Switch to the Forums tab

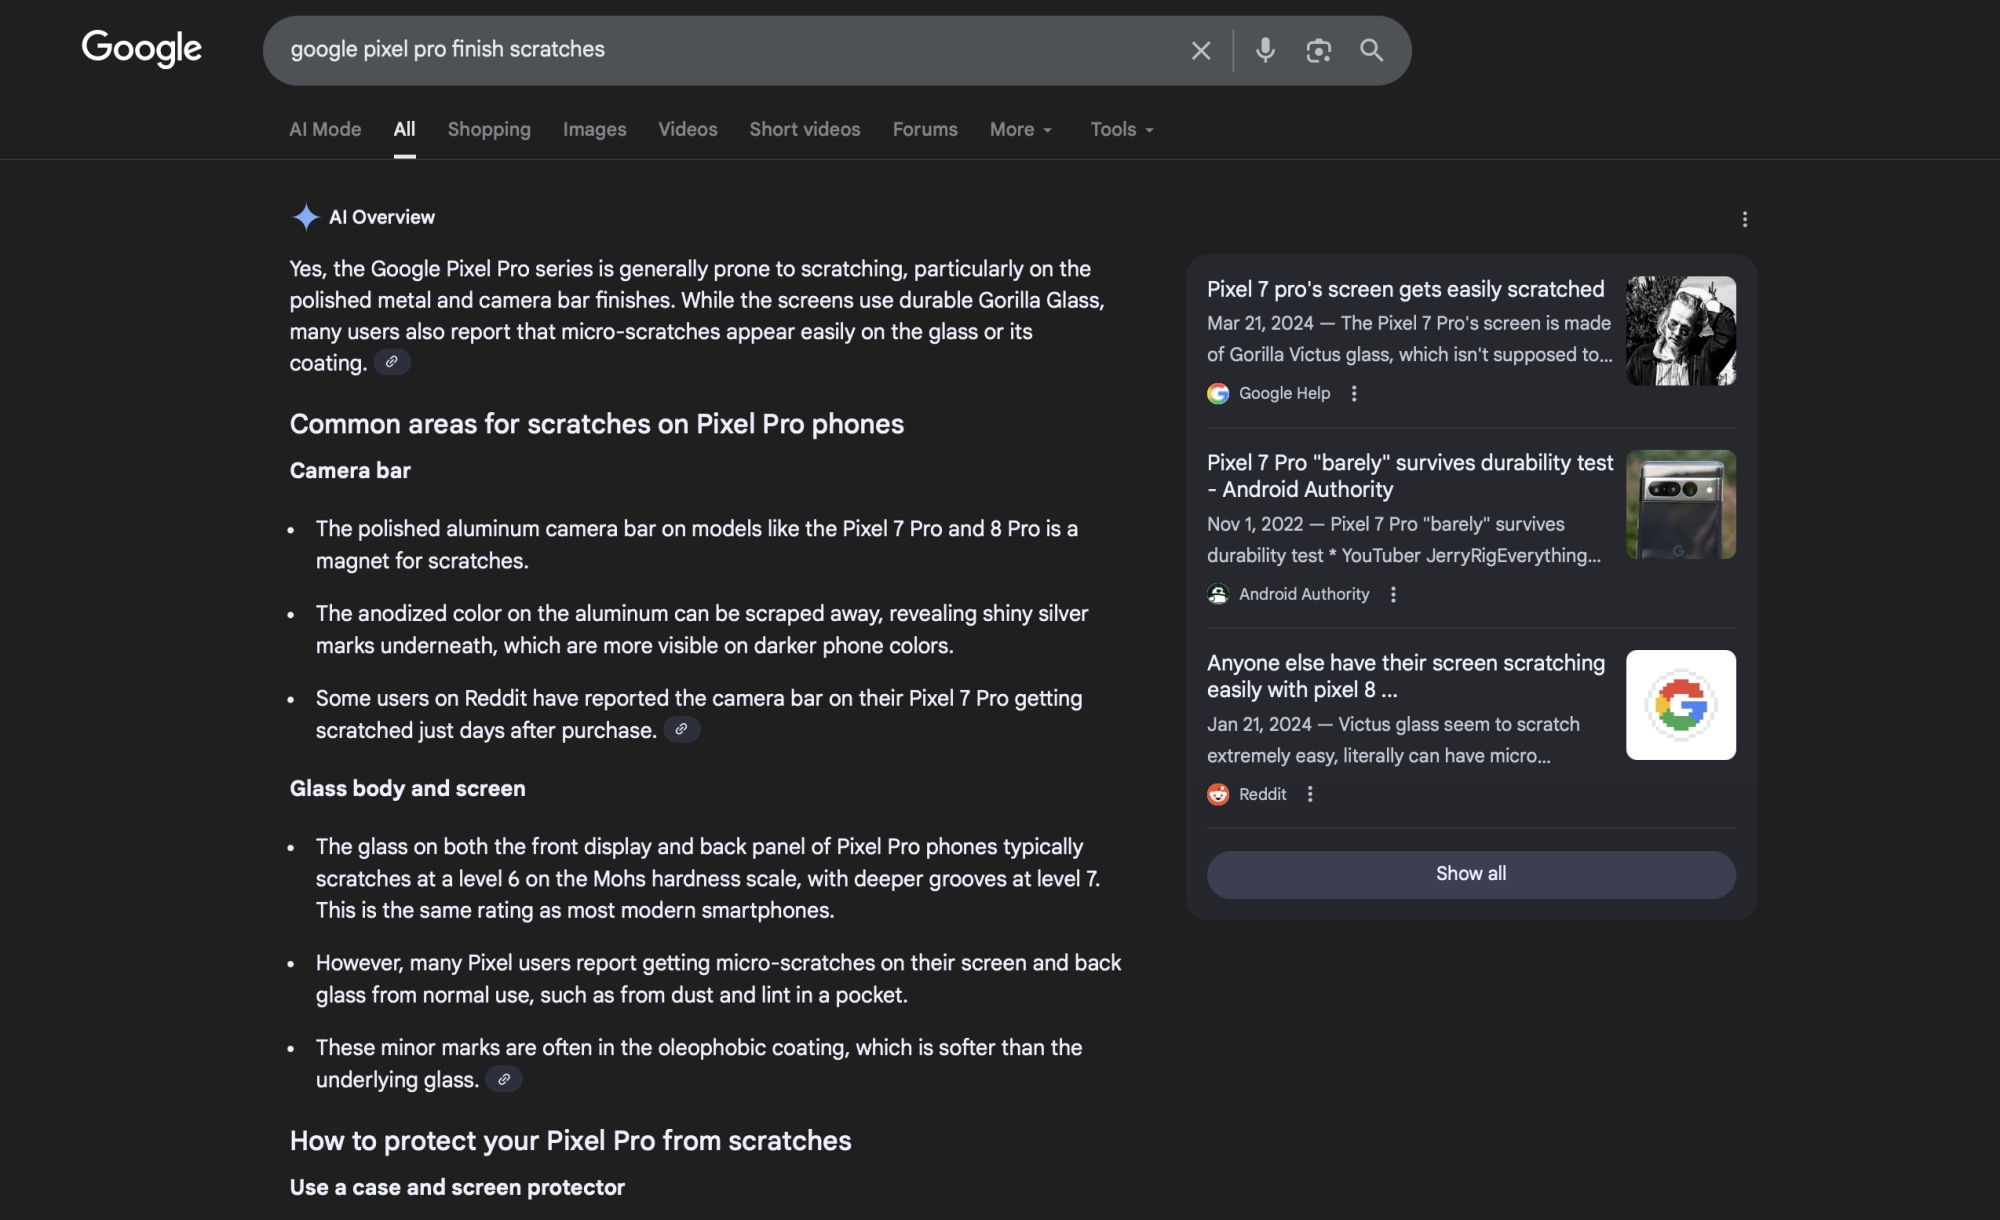tap(924, 130)
